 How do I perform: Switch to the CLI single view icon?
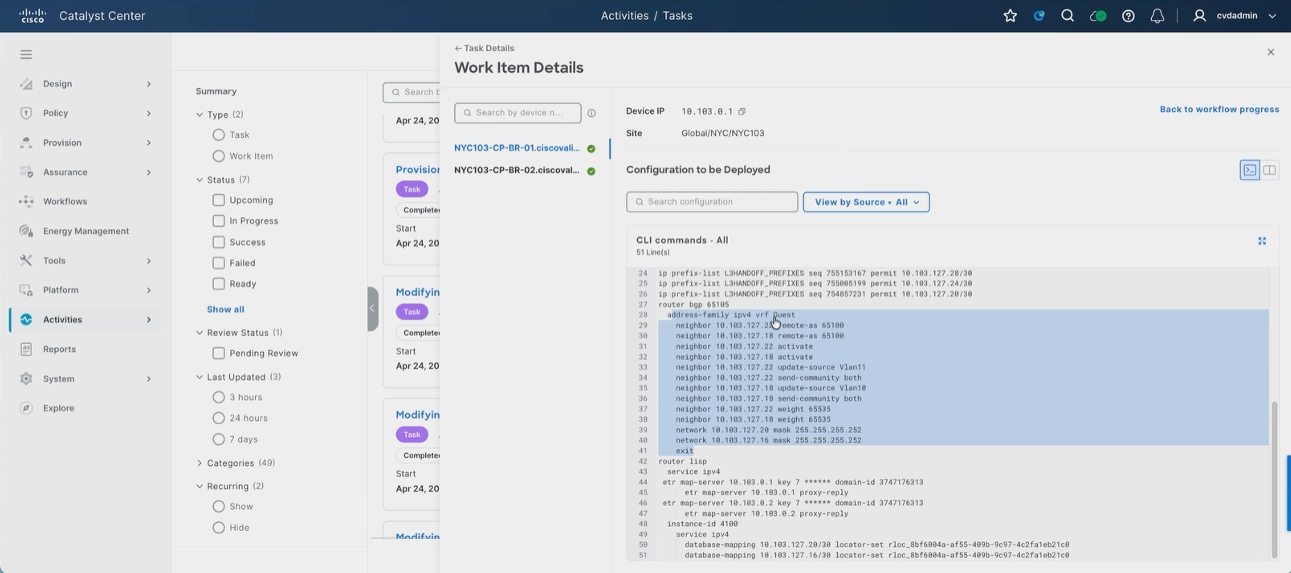[1250, 170]
